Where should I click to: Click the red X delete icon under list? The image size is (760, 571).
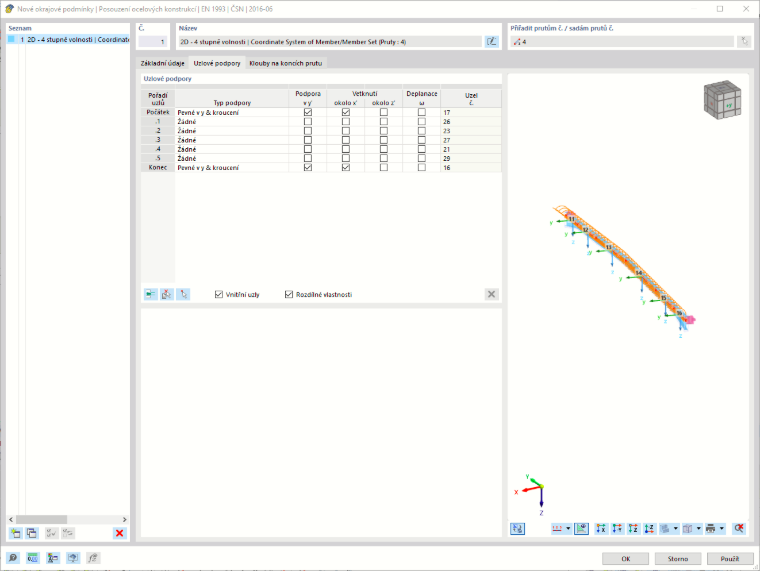pos(119,533)
